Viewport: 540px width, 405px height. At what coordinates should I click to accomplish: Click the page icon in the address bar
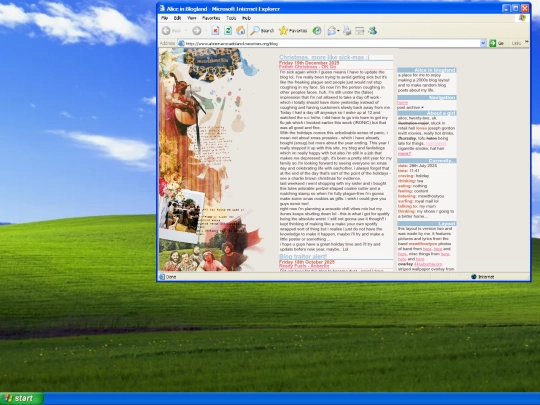click(x=181, y=43)
